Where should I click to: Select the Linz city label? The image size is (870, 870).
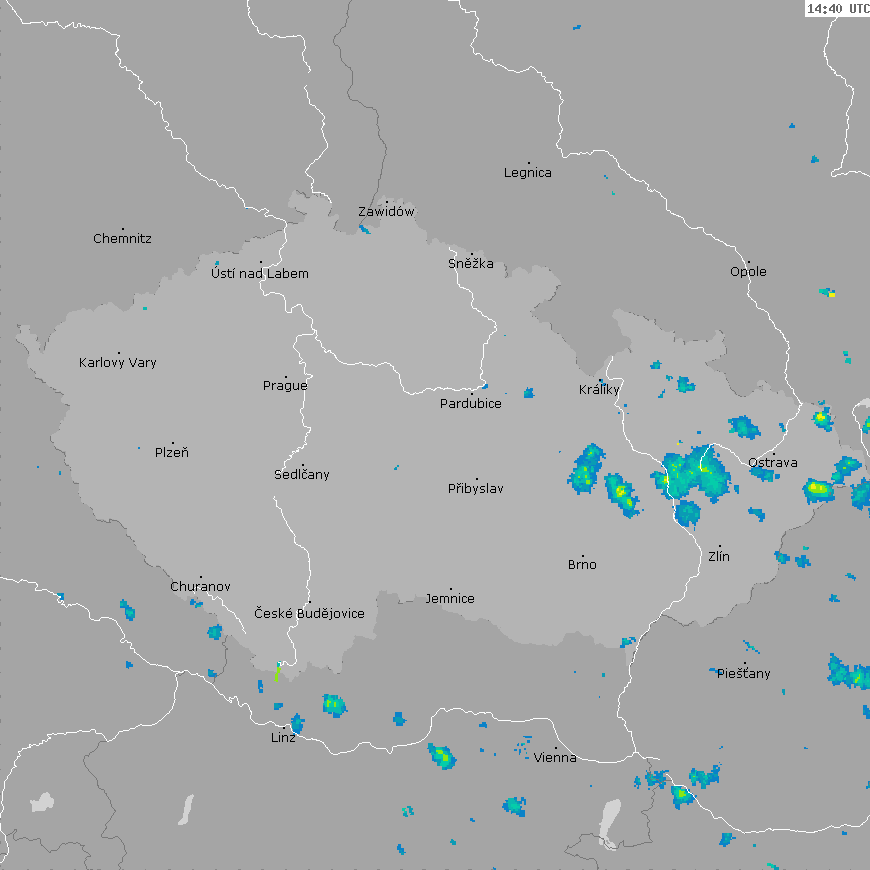283,738
